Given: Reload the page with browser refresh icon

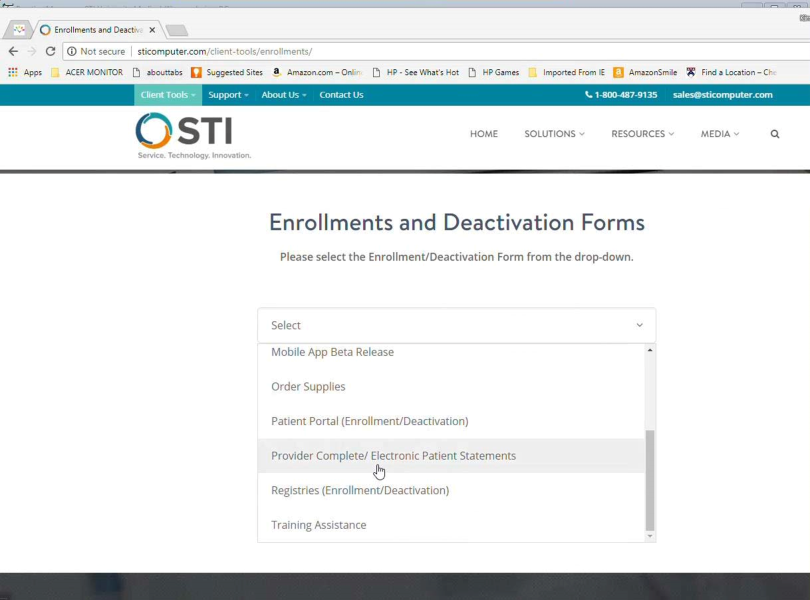Looking at the screenshot, I should click(x=50, y=51).
